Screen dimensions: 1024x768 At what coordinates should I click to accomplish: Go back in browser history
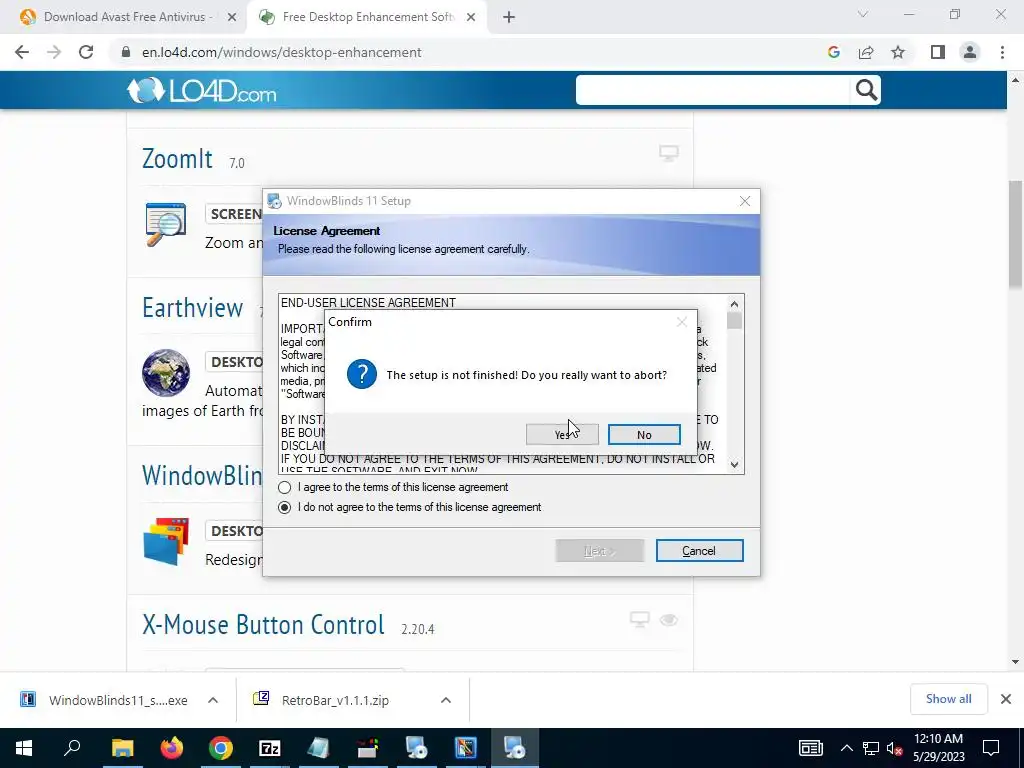(22, 52)
